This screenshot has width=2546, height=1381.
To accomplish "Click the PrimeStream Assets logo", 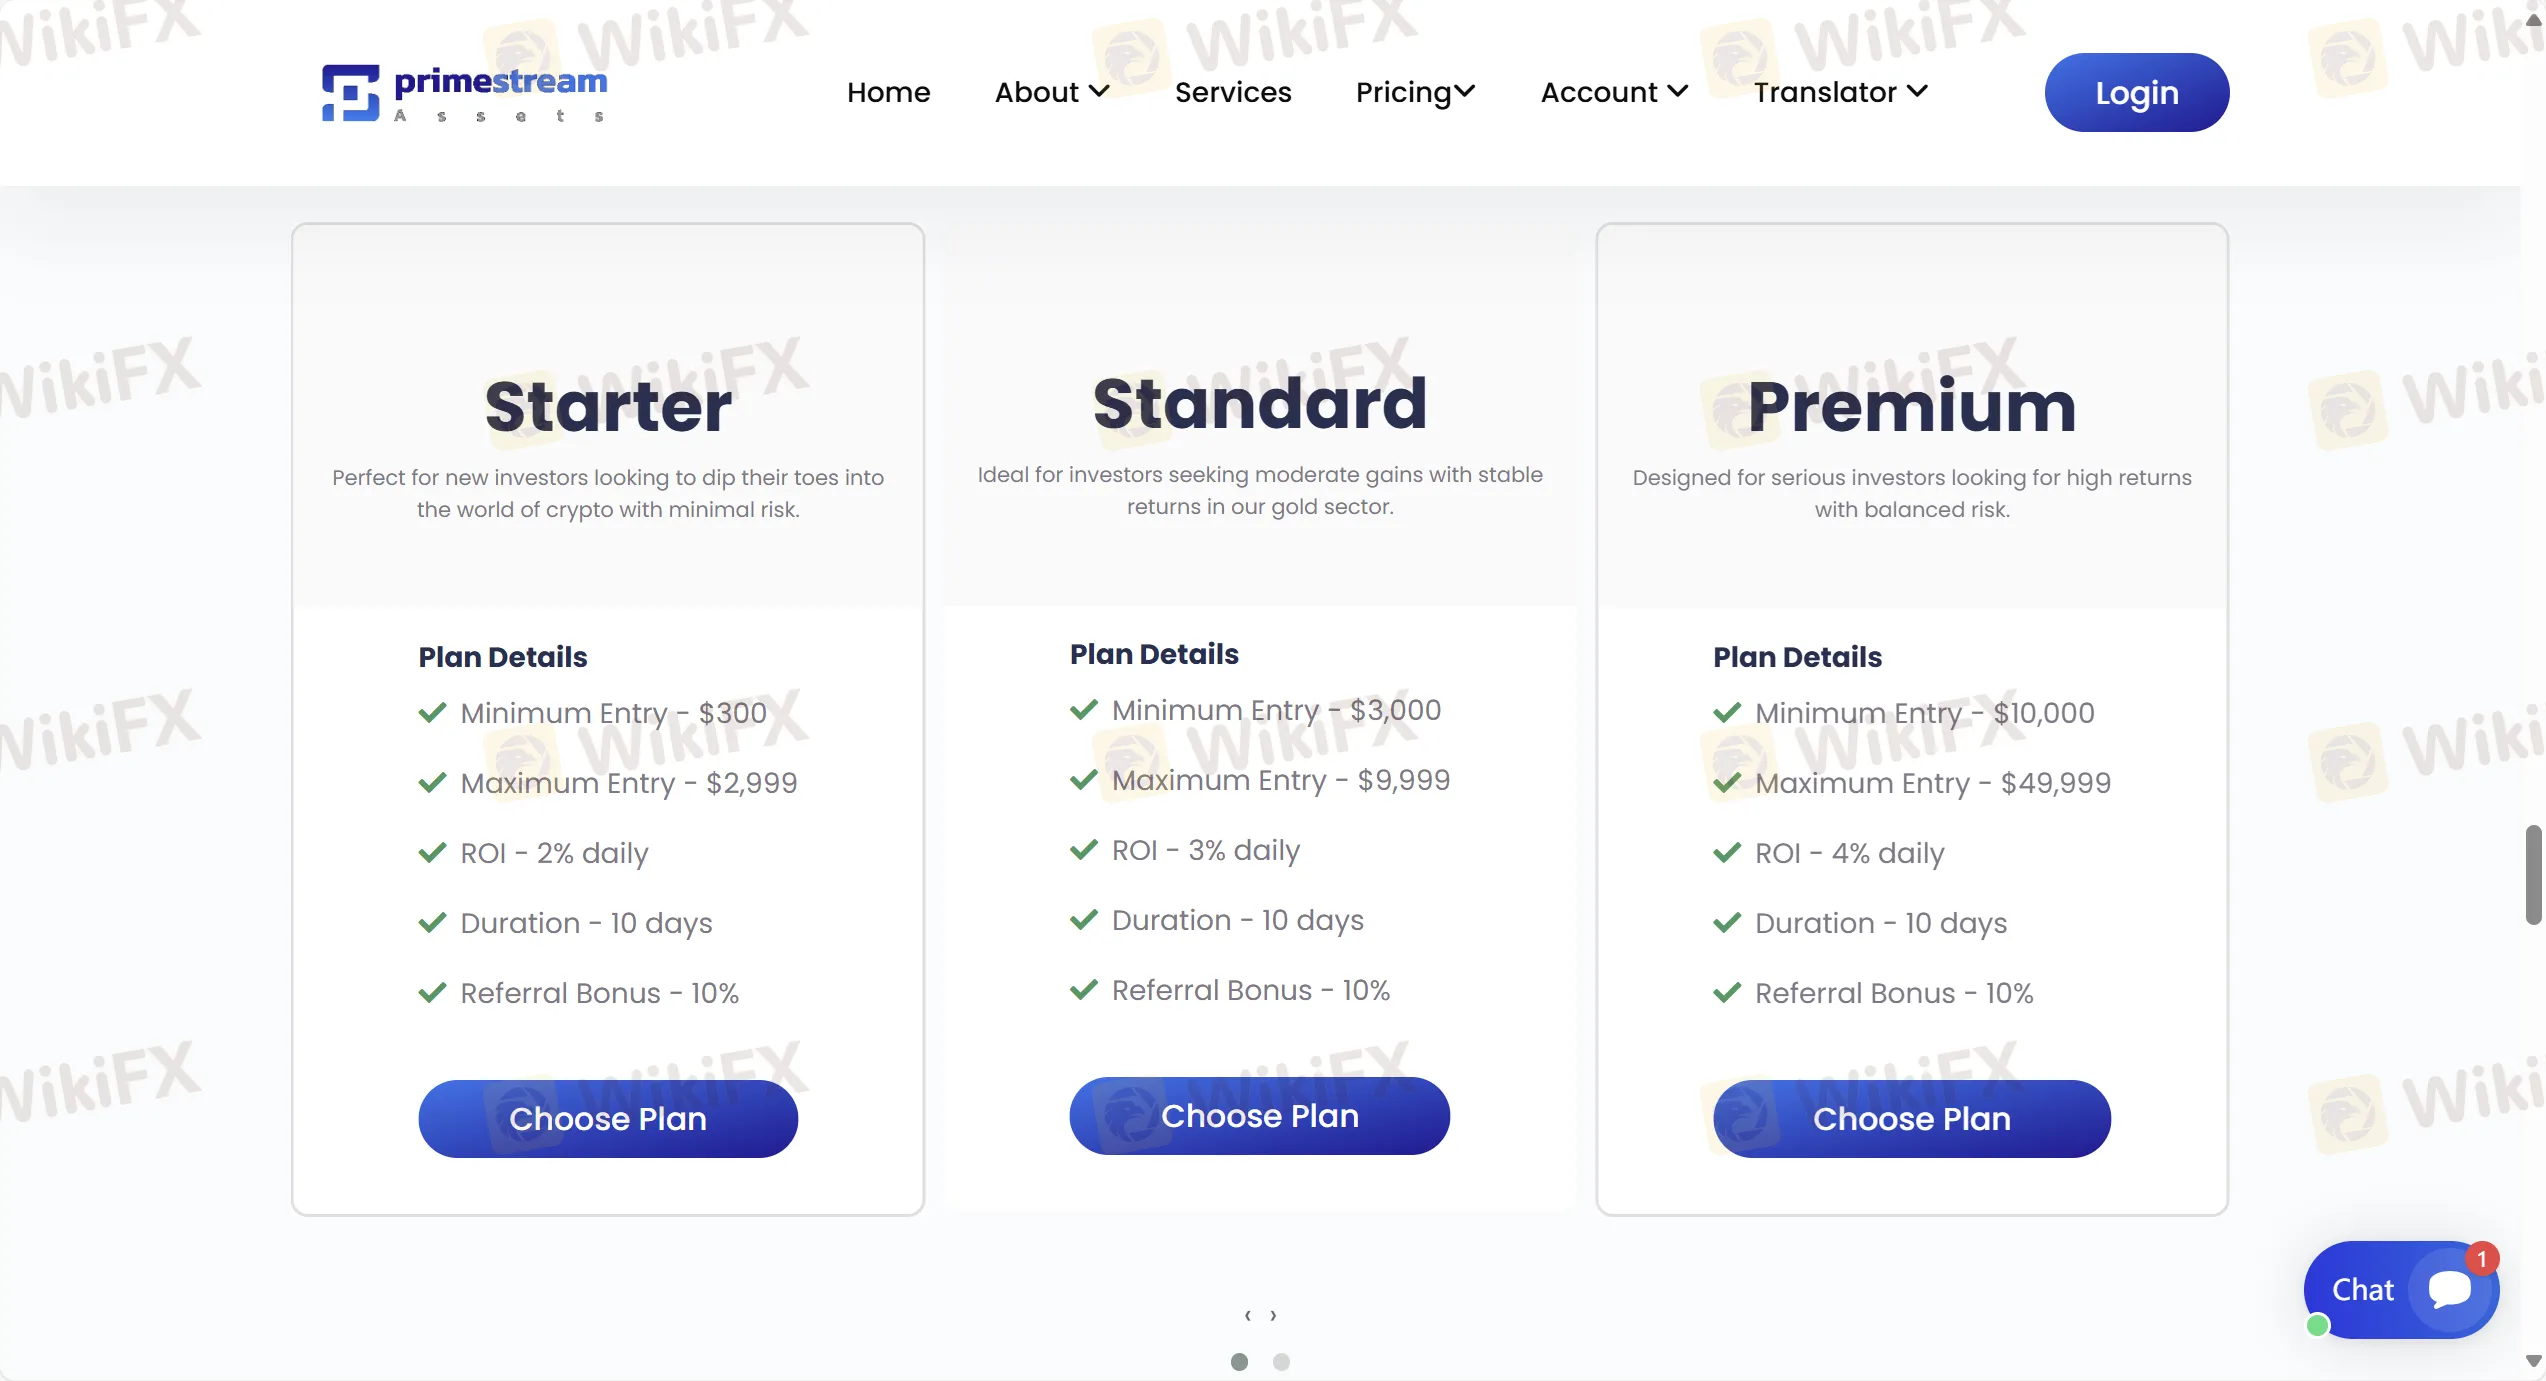I will (463, 92).
